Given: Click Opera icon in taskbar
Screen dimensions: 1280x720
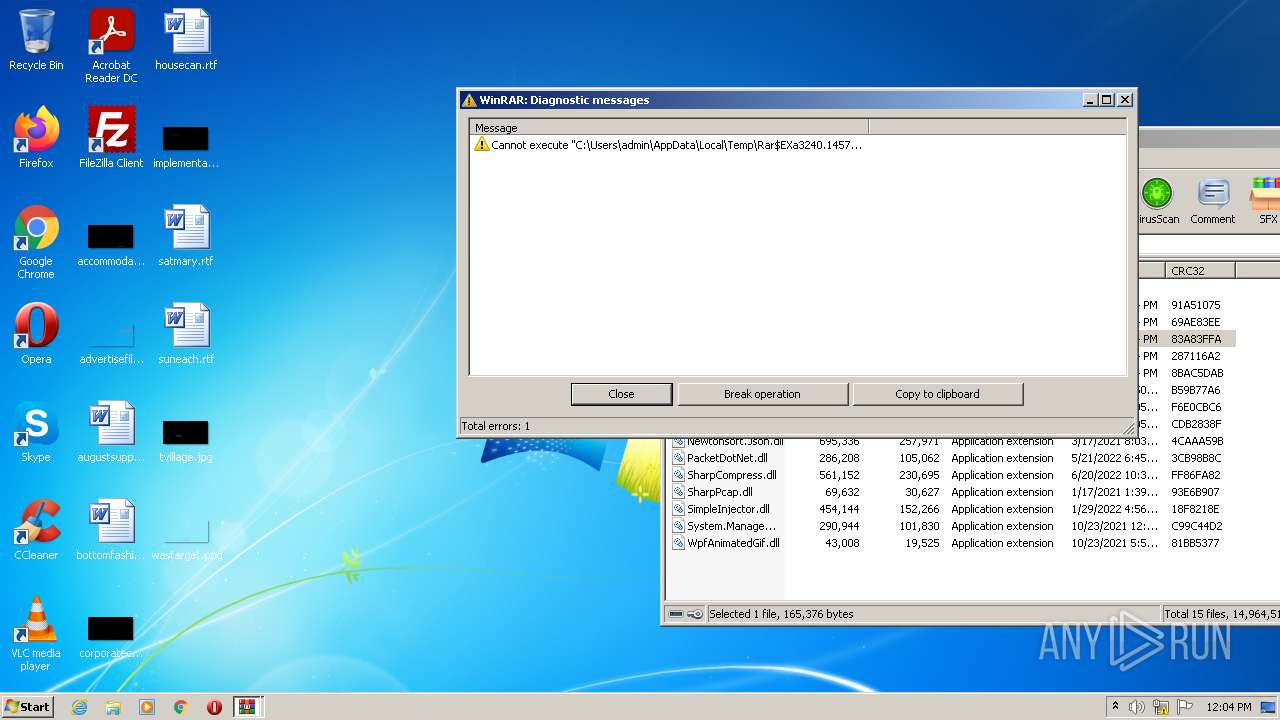Looking at the screenshot, I should (214, 707).
